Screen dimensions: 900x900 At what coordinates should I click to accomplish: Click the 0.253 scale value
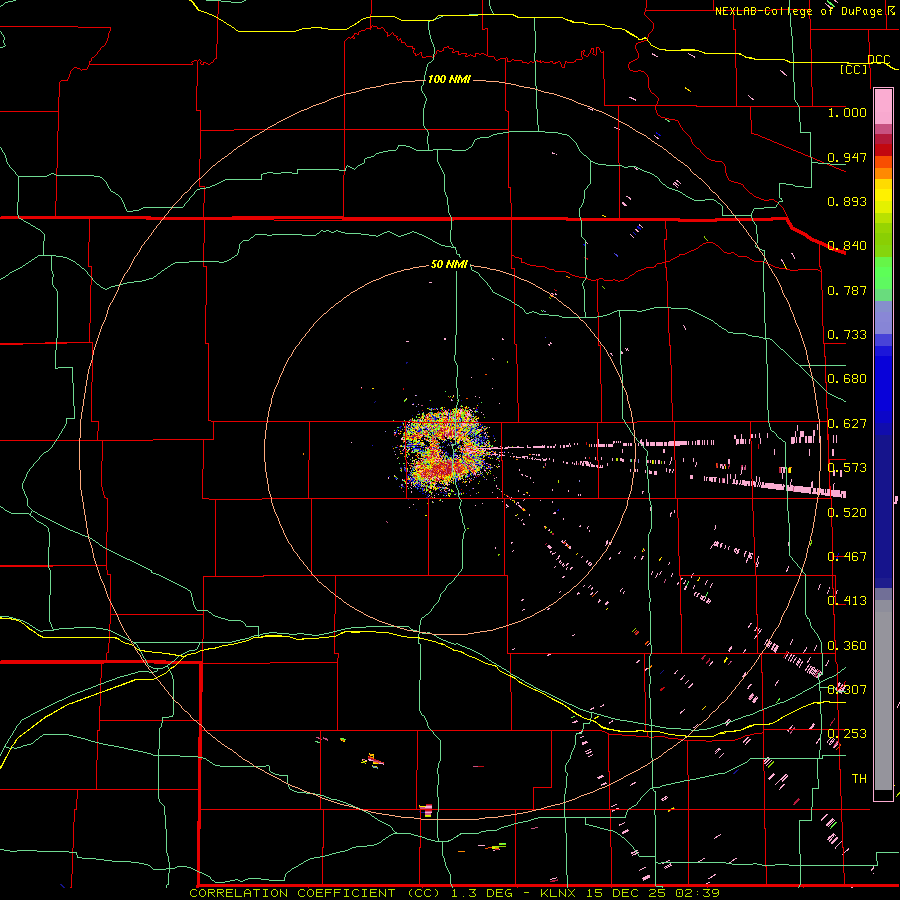(847, 734)
